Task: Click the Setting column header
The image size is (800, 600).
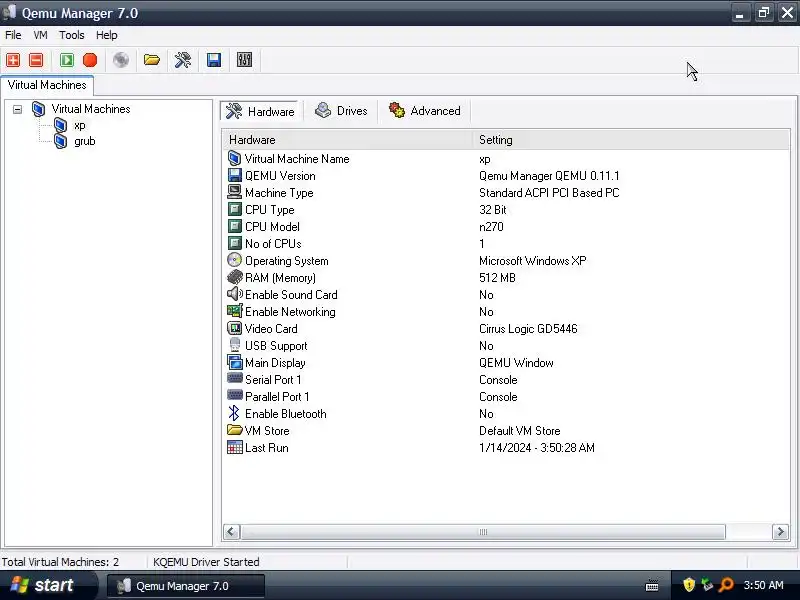Action: click(631, 140)
